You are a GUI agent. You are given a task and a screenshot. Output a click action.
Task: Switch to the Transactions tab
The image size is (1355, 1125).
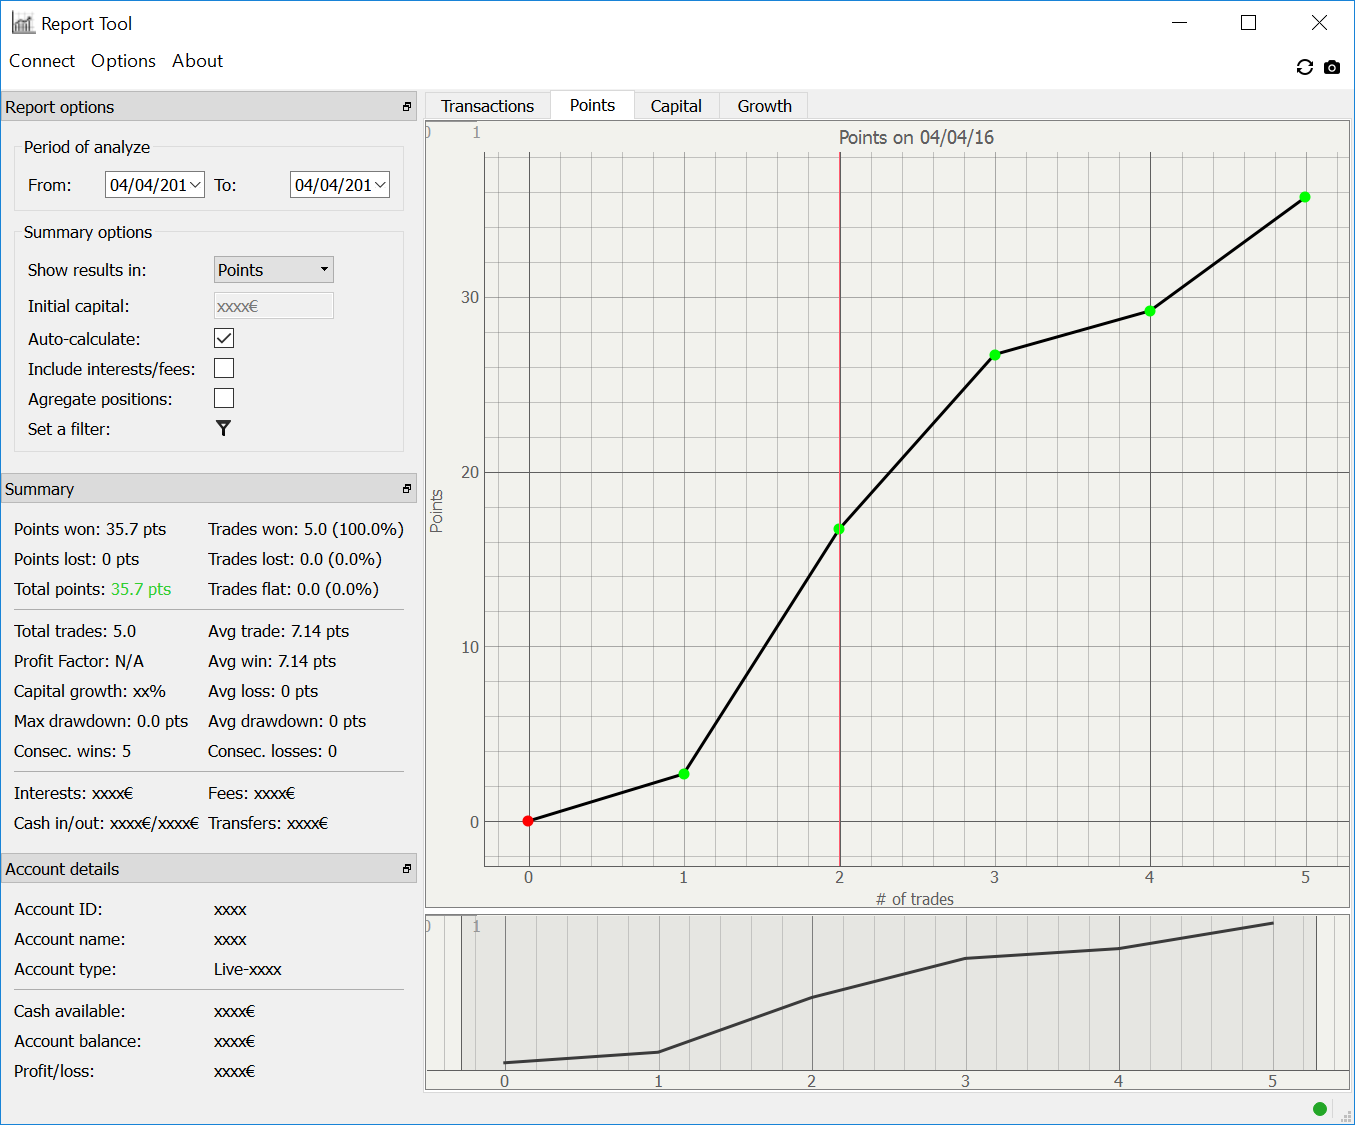click(x=487, y=106)
